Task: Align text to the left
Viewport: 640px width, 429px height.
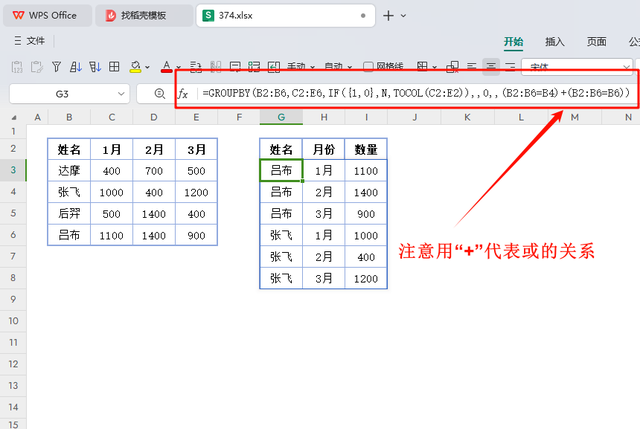Action: click(472, 67)
